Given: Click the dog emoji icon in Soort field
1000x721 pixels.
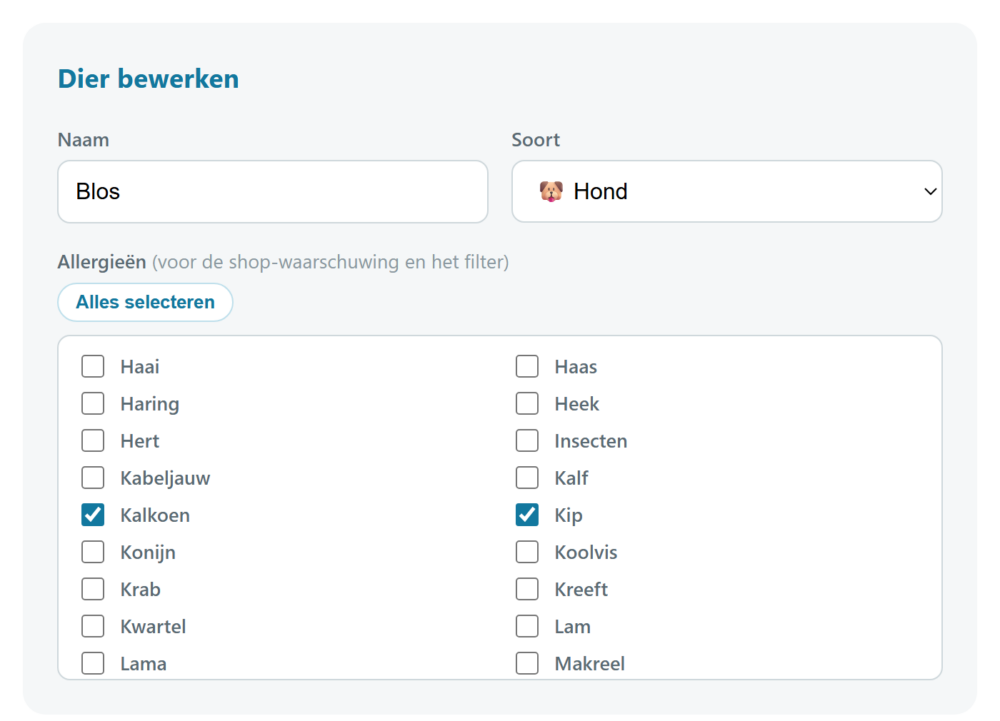Looking at the screenshot, I should (x=551, y=191).
